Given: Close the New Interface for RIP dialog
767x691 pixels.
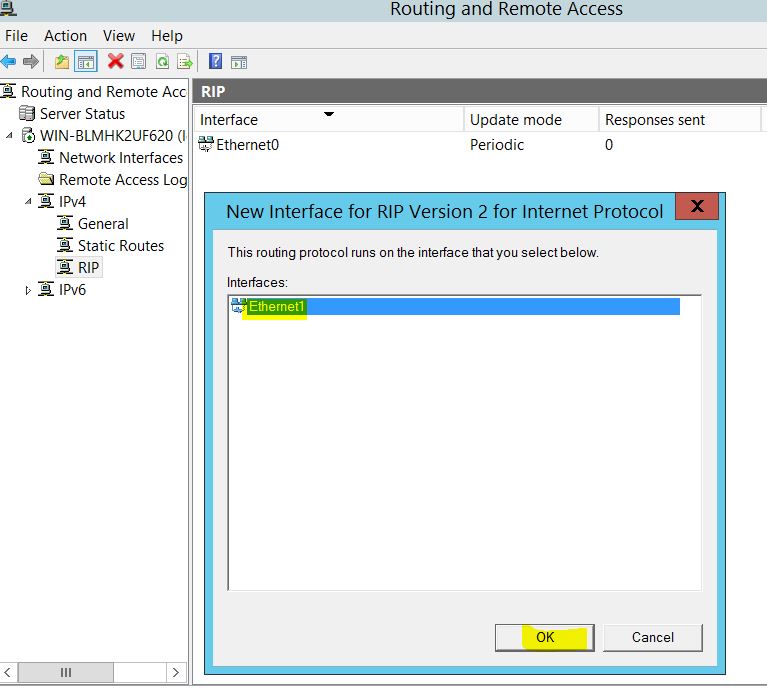Looking at the screenshot, I should [697, 207].
